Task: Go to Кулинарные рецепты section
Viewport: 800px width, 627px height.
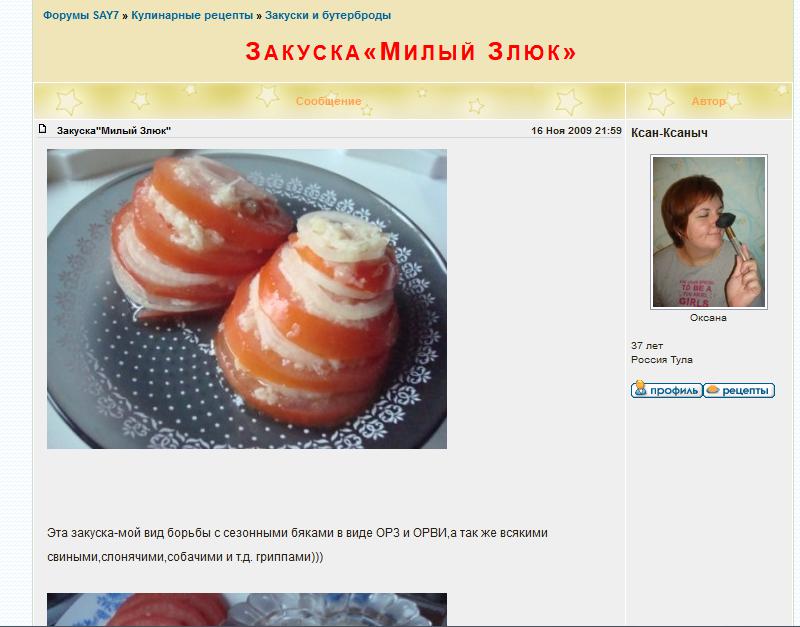Action: point(192,15)
